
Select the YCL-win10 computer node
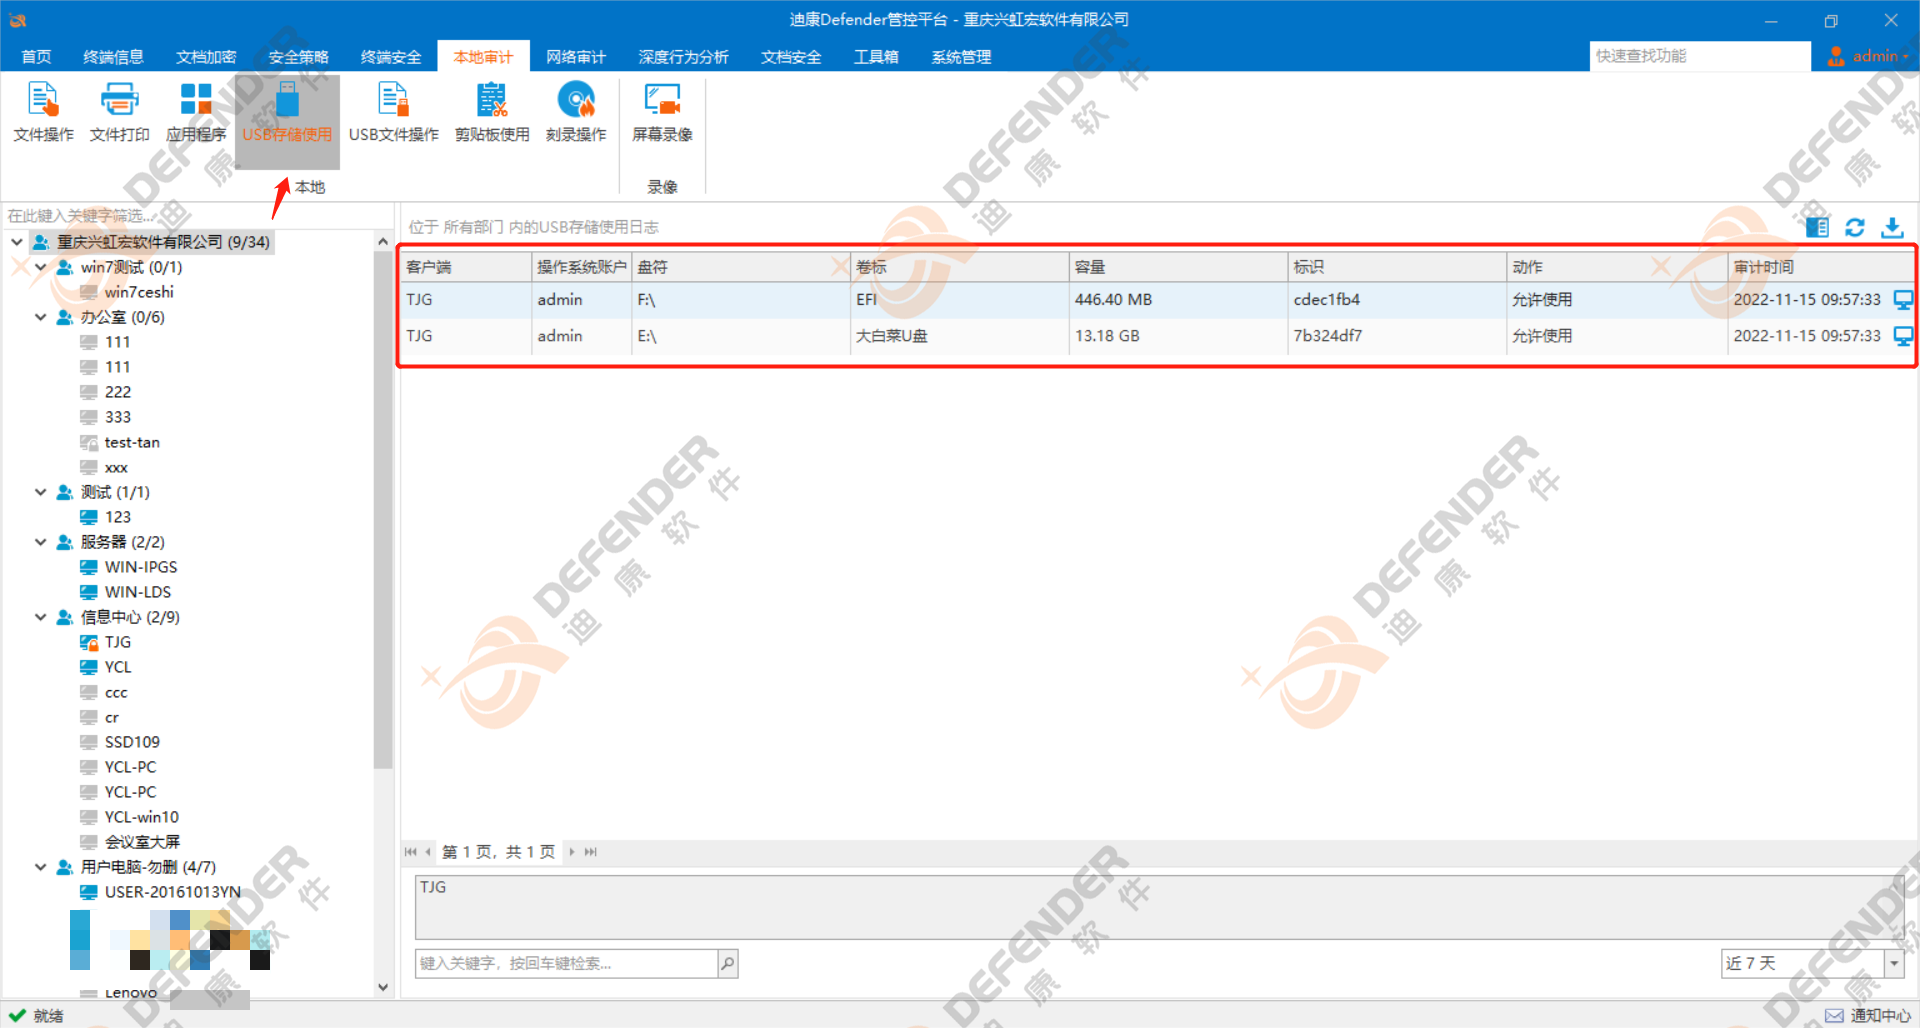pos(142,817)
